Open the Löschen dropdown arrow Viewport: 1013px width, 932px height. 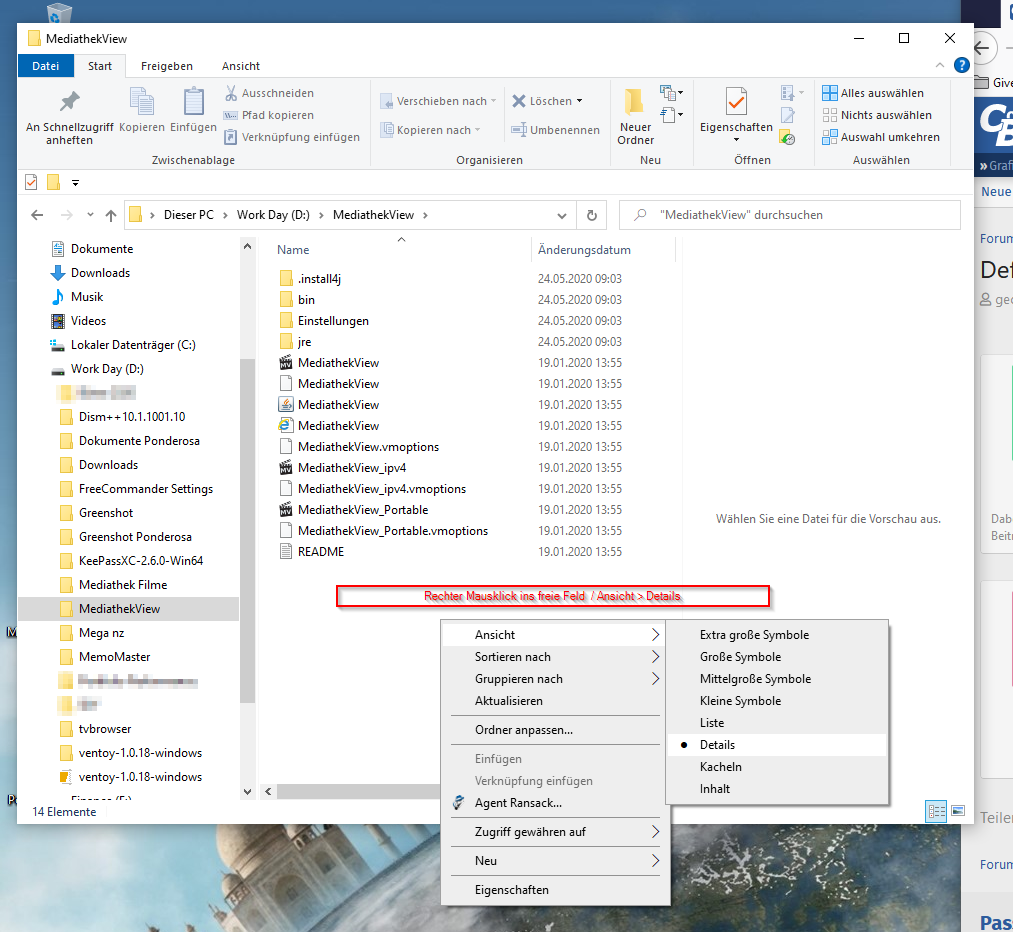(x=580, y=101)
